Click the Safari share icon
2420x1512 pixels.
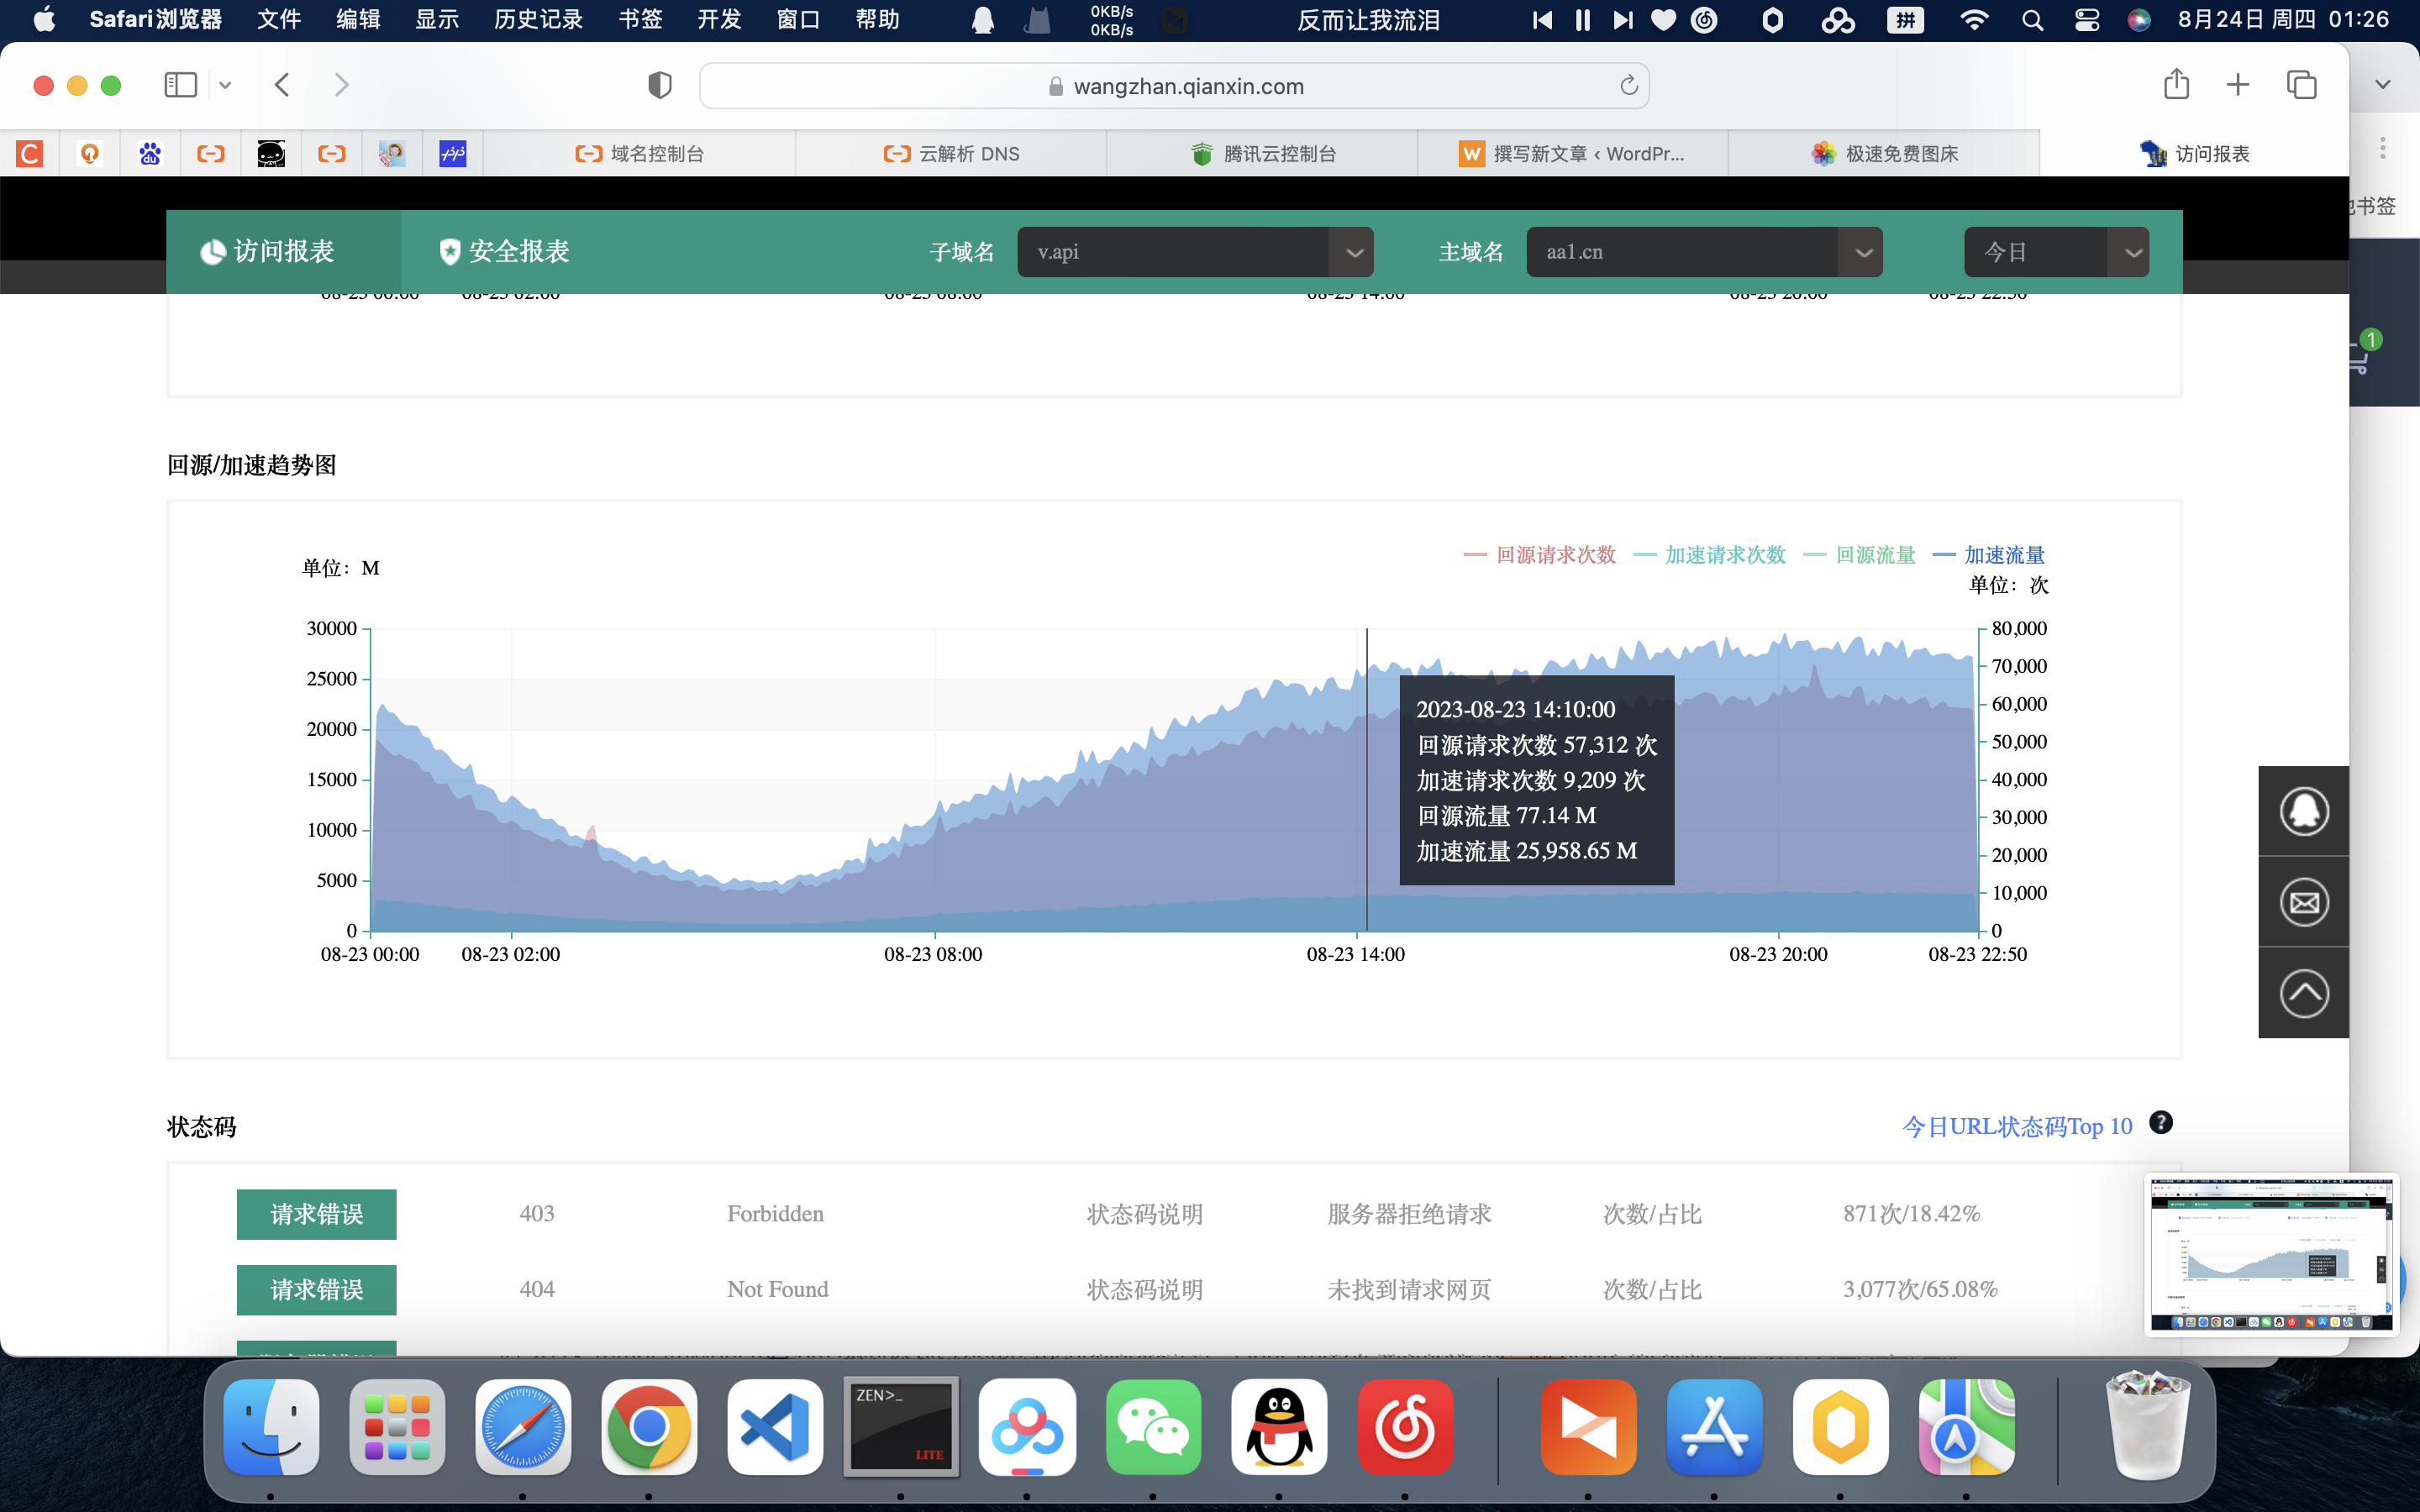[2176, 84]
